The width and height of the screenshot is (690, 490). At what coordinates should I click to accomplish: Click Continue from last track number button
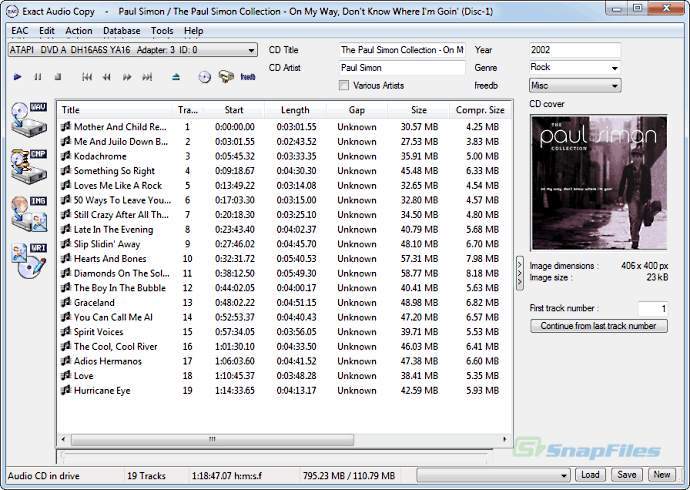point(598,326)
